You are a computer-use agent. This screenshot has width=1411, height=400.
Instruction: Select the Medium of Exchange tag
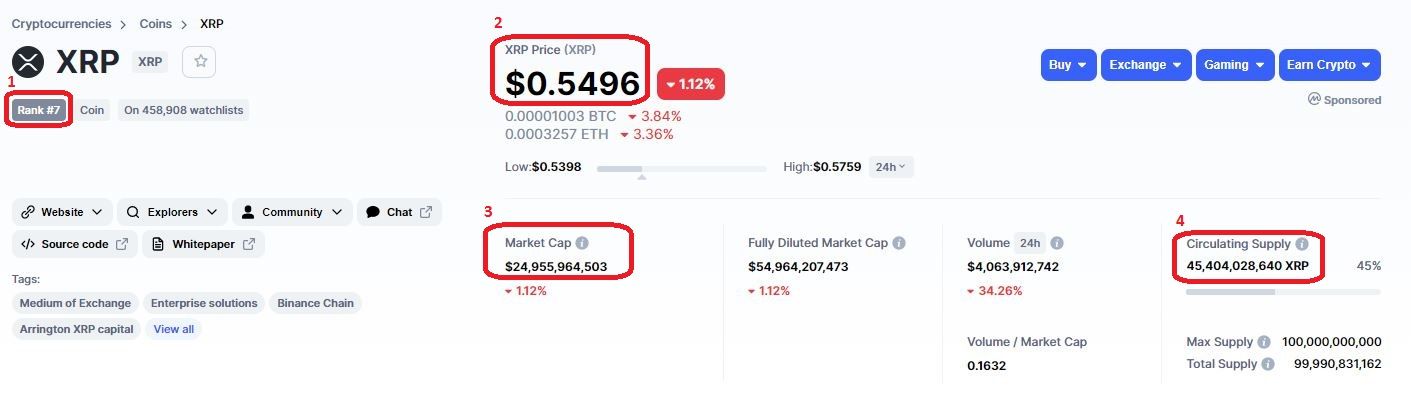(75, 303)
